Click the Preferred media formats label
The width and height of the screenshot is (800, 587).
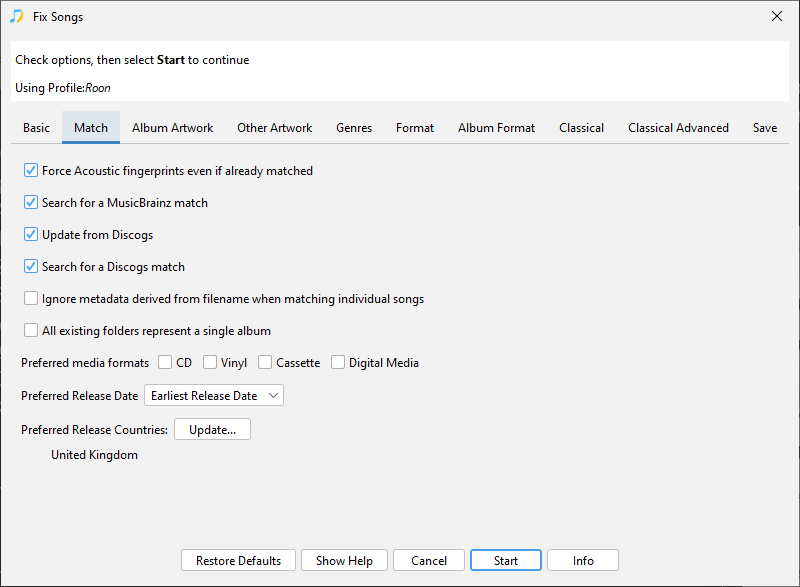[85, 363]
